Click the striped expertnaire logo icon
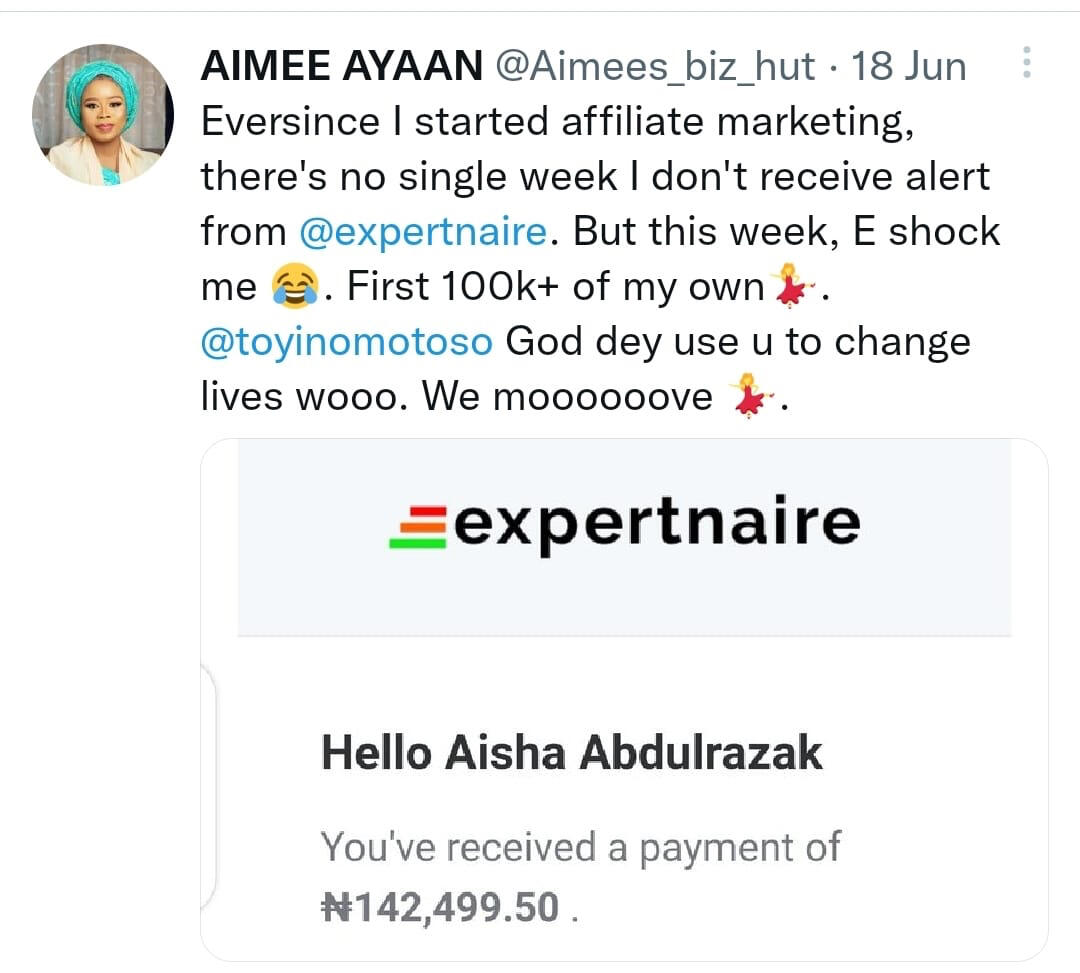 point(416,527)
